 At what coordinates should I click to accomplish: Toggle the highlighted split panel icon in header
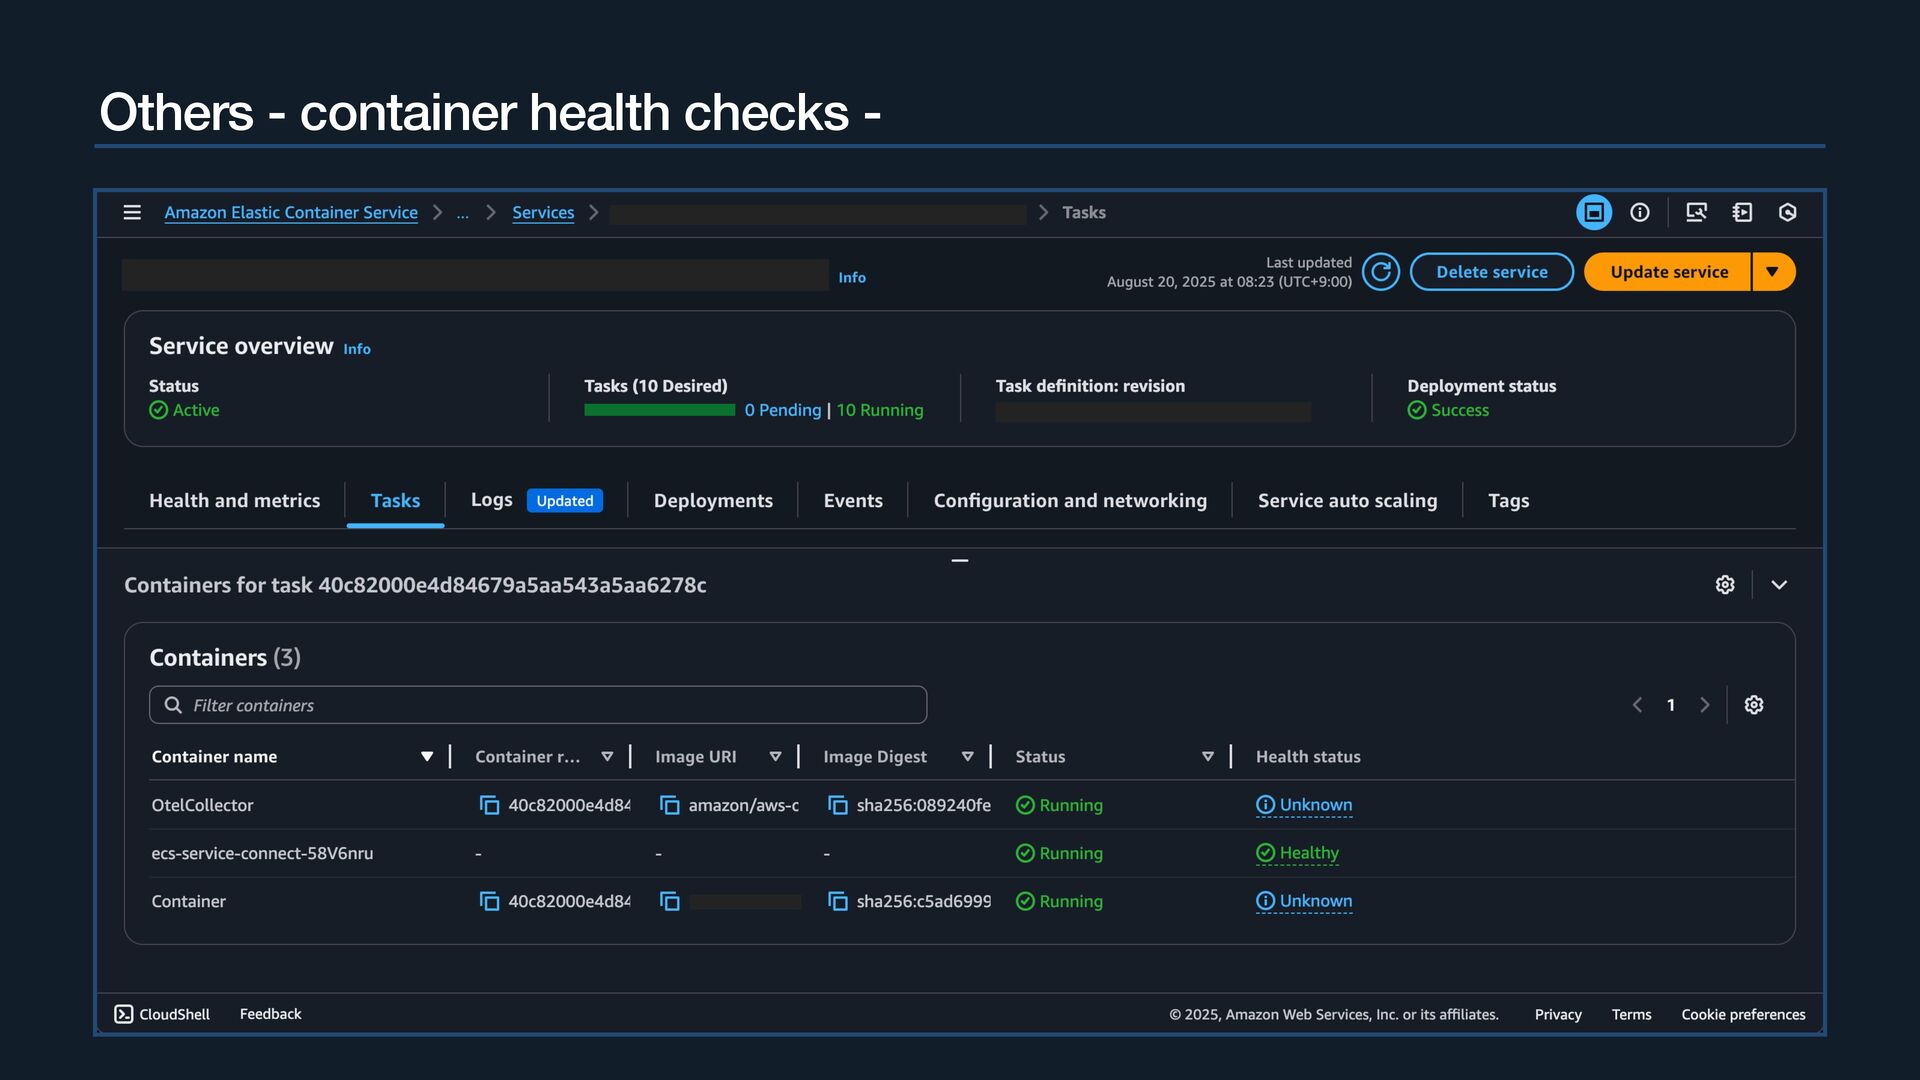(x=1594, y=212)
